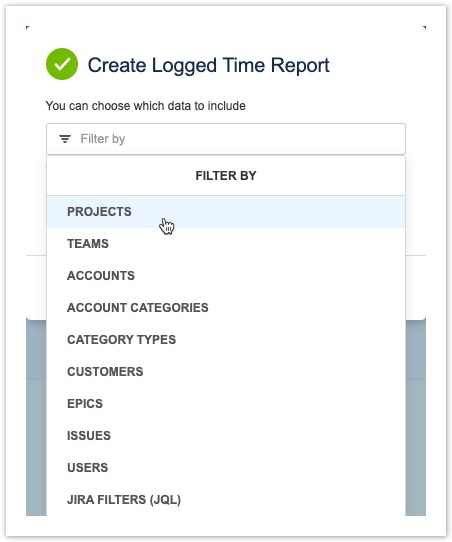The height and width of the screenshot is (542, 452).
Task: Focus the Filter by input field
Action: click(x=226, y=139)
